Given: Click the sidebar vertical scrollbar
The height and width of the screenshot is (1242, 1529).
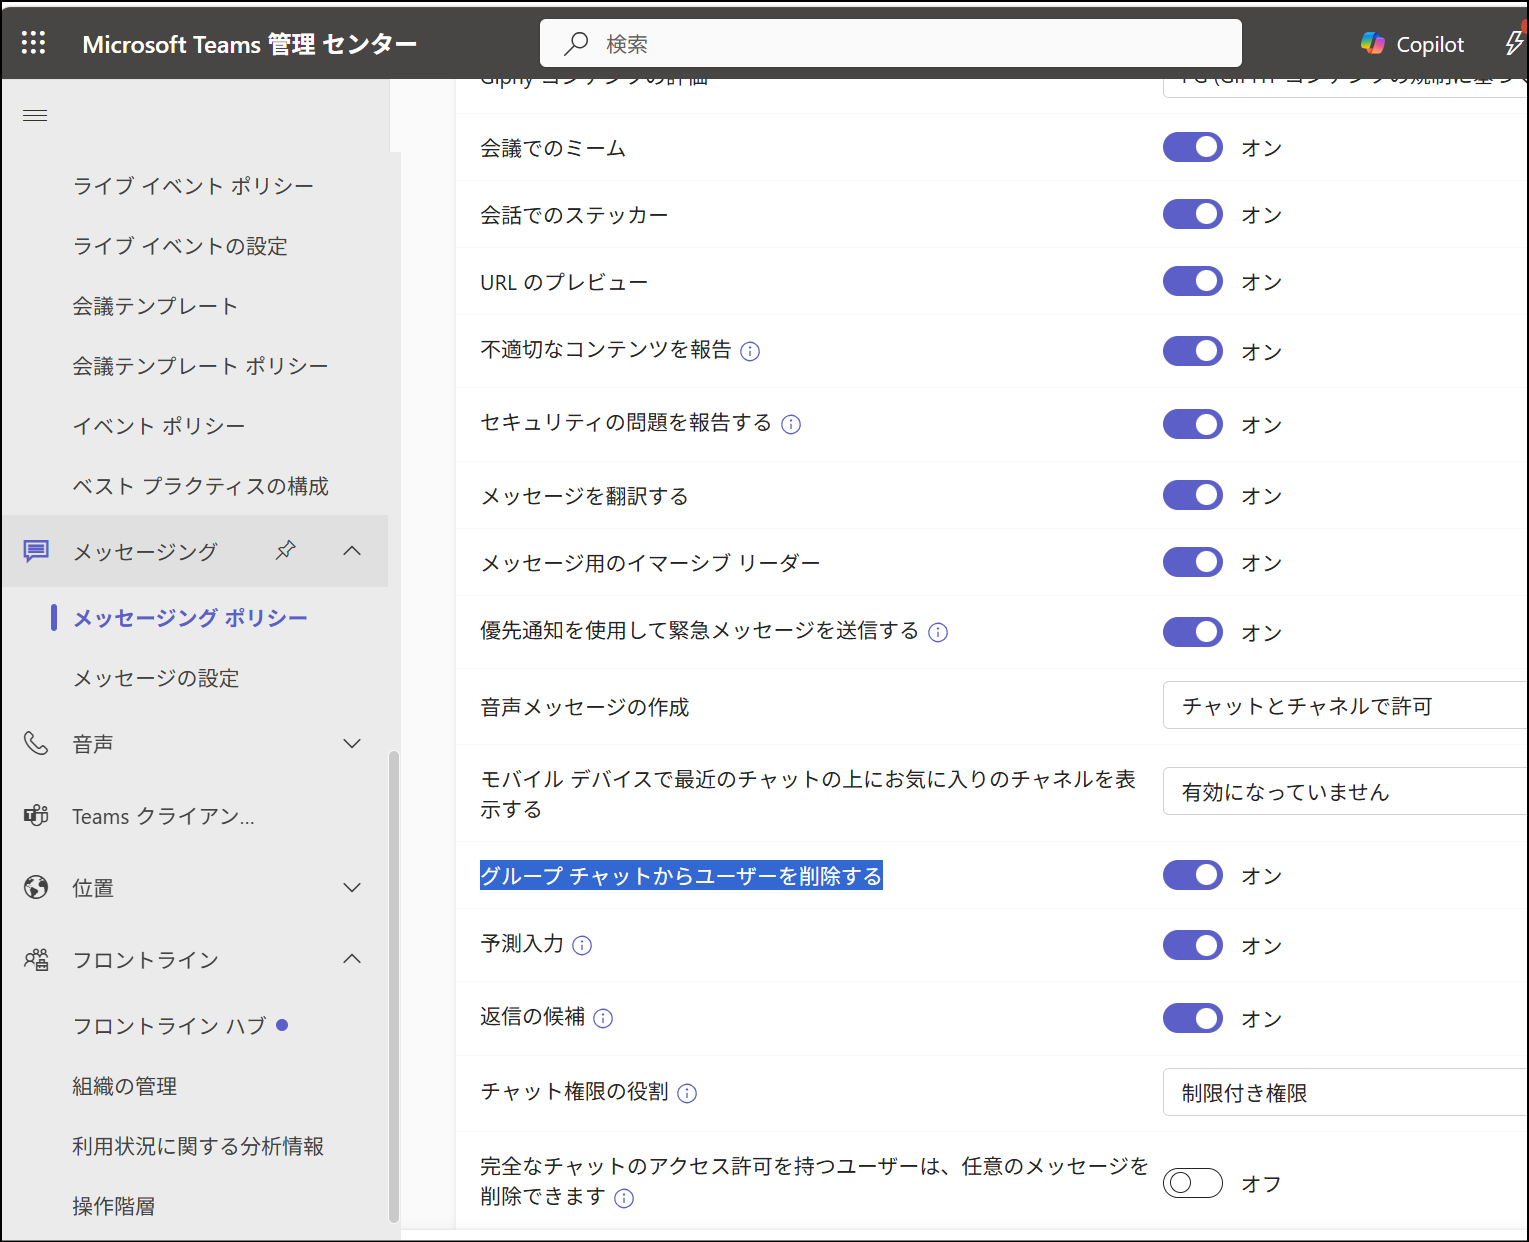Looking at the screenshot, I should [394, 985].
